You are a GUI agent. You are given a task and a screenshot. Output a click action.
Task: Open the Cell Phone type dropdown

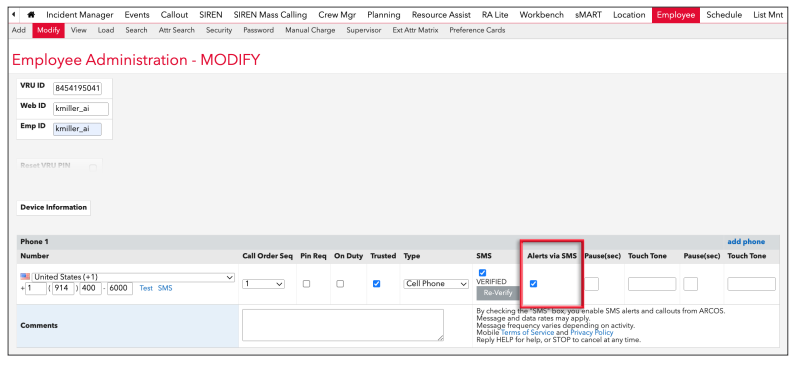pos(436,284)
